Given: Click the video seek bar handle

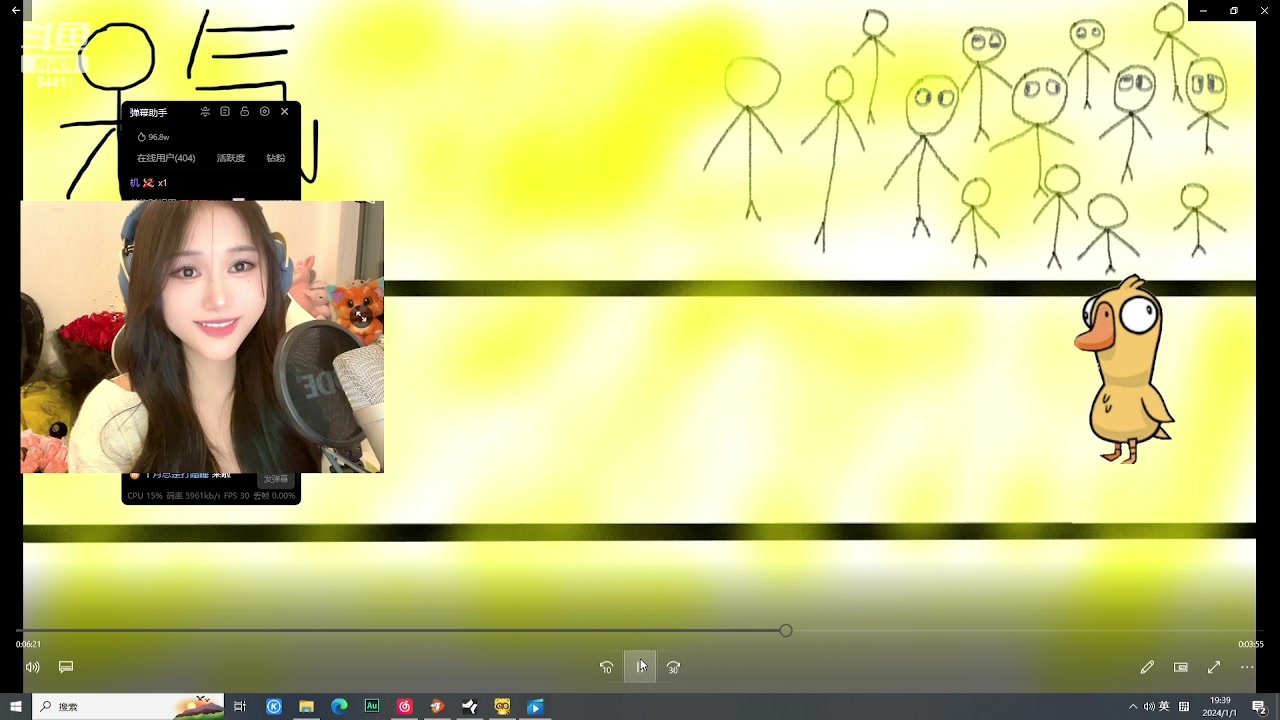Looking at the screenshot, I should (786, 631).
